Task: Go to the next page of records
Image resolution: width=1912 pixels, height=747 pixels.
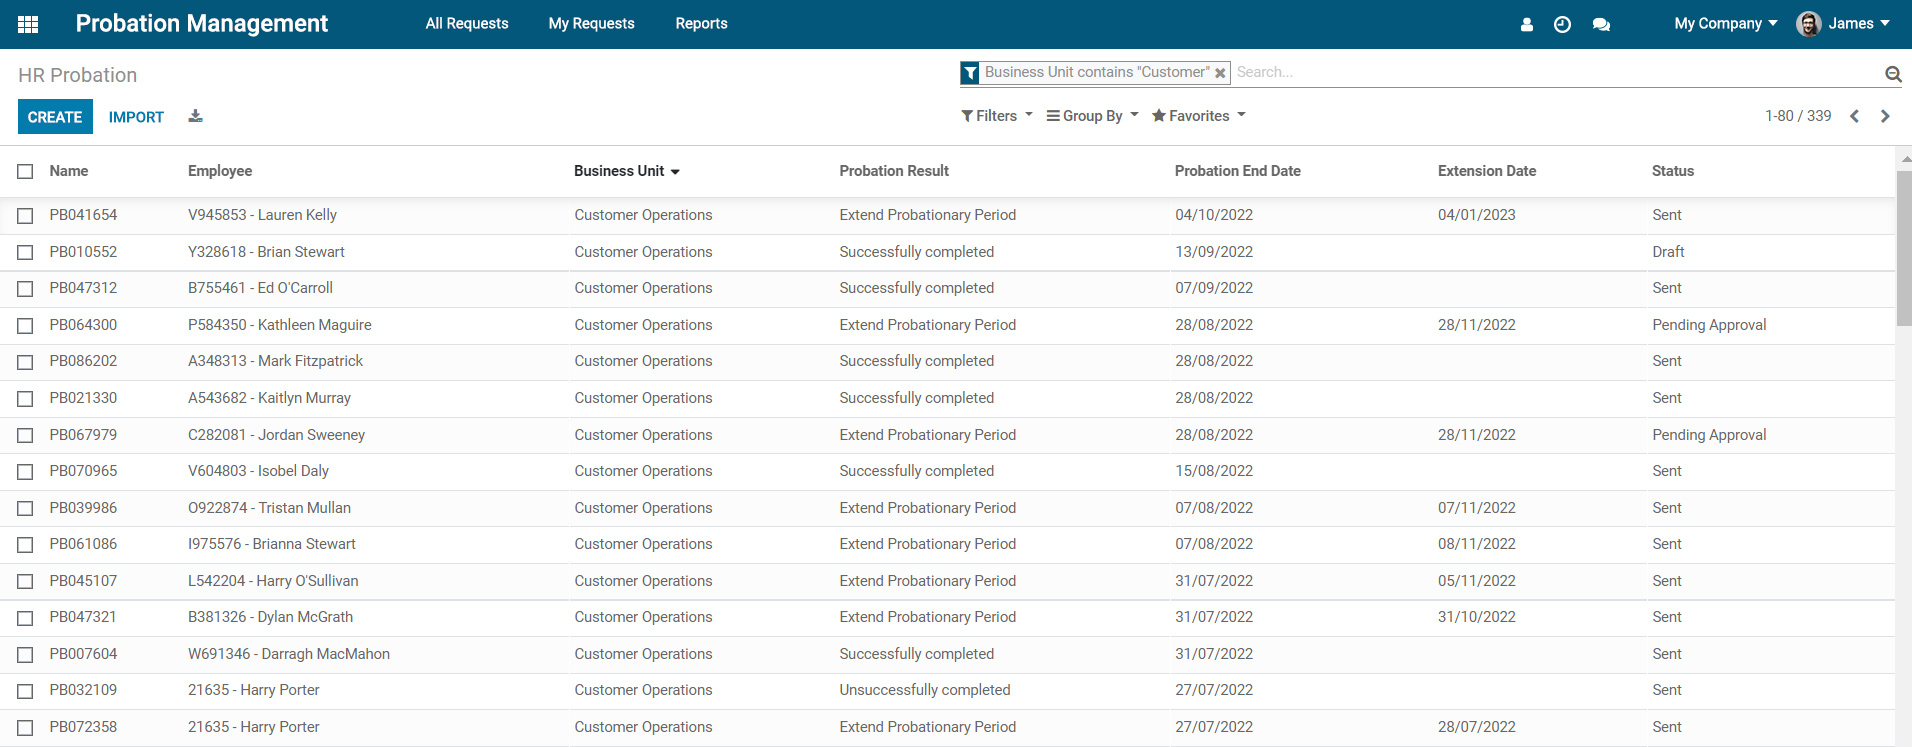Action: pos(1885,116)
